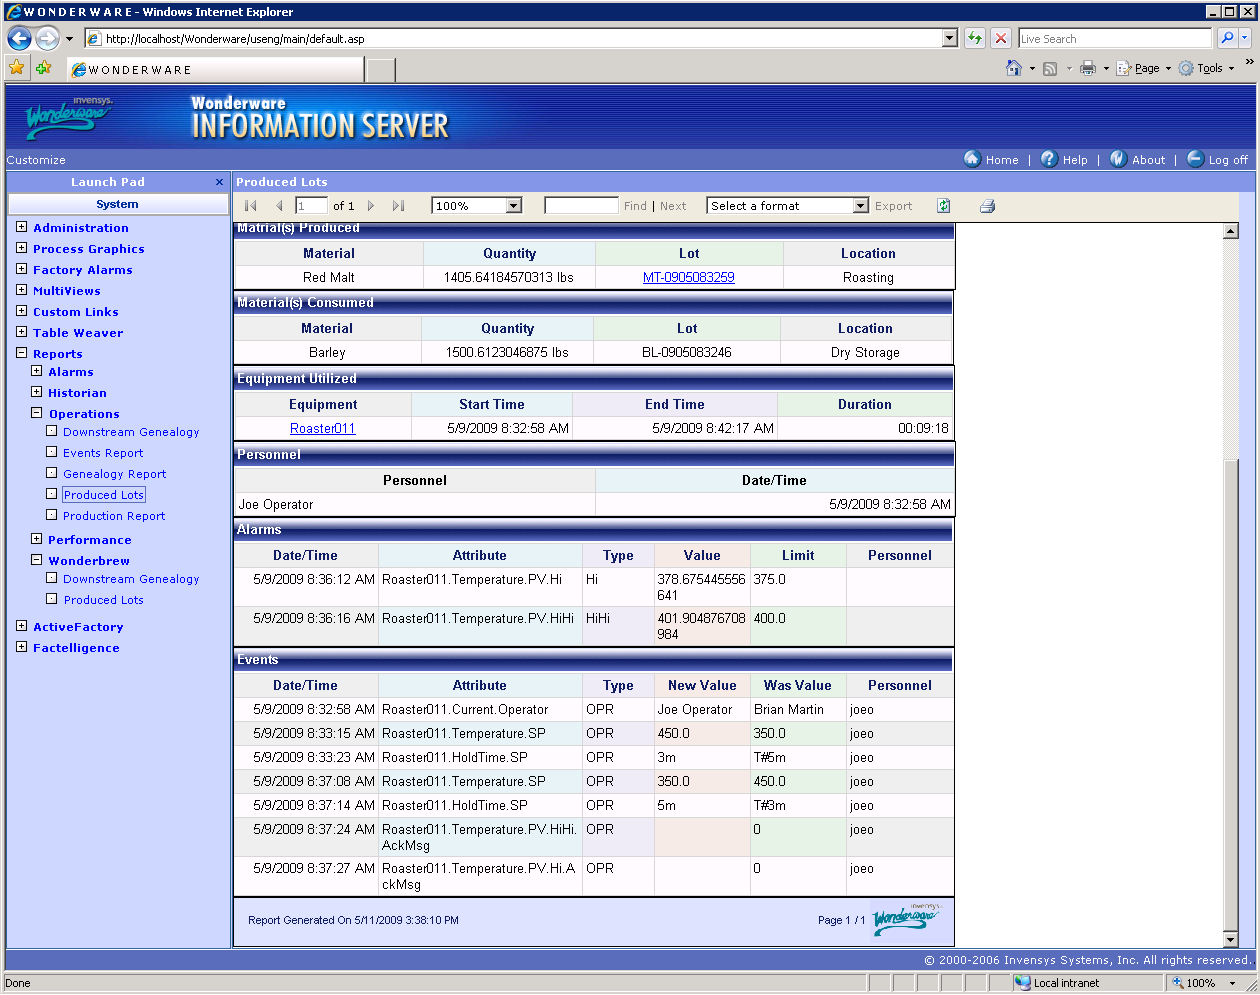Expand the Factory Alarms node

point(21,269)
